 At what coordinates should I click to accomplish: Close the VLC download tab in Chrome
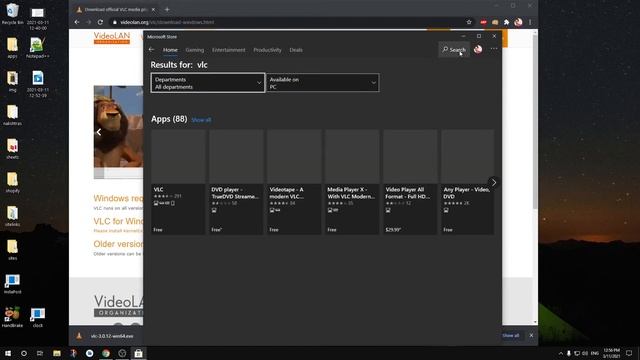153,9
